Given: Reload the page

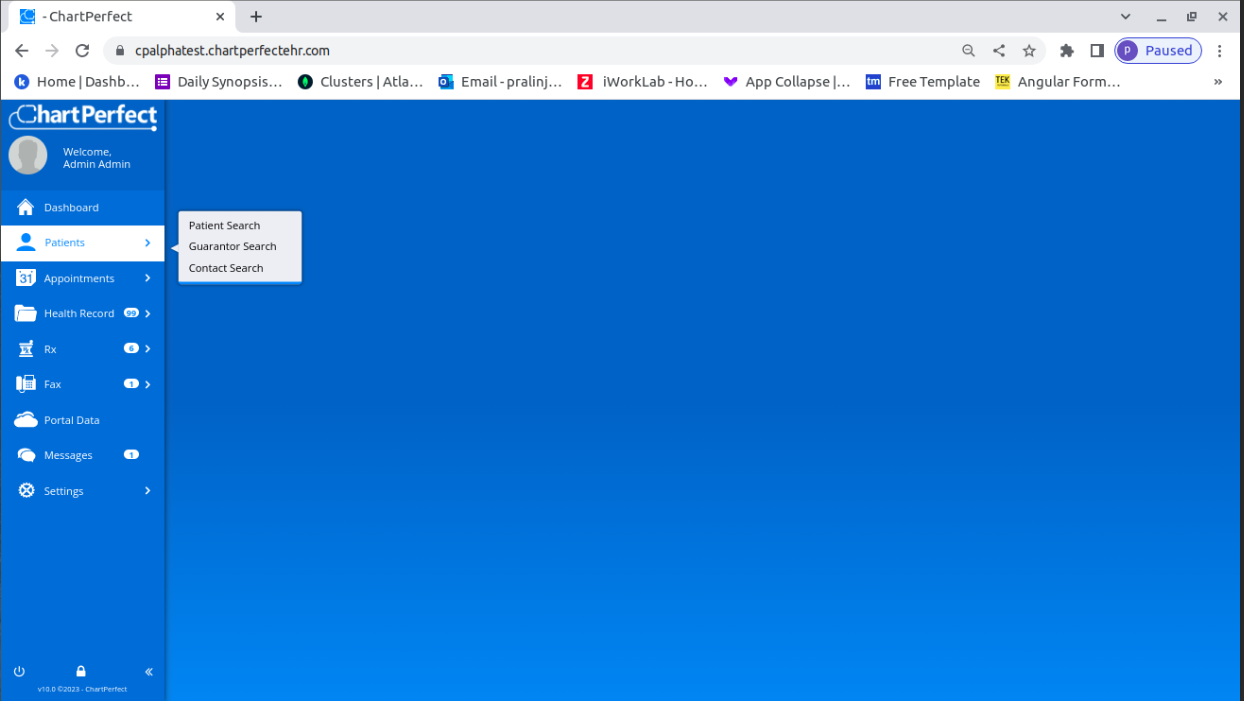Looking at the screenshot, I should tap(82, 50).
